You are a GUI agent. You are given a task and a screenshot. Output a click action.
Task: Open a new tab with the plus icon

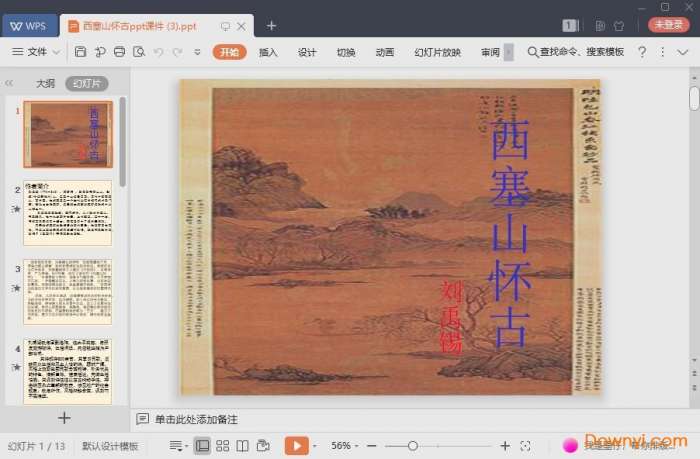click(271, 26)
